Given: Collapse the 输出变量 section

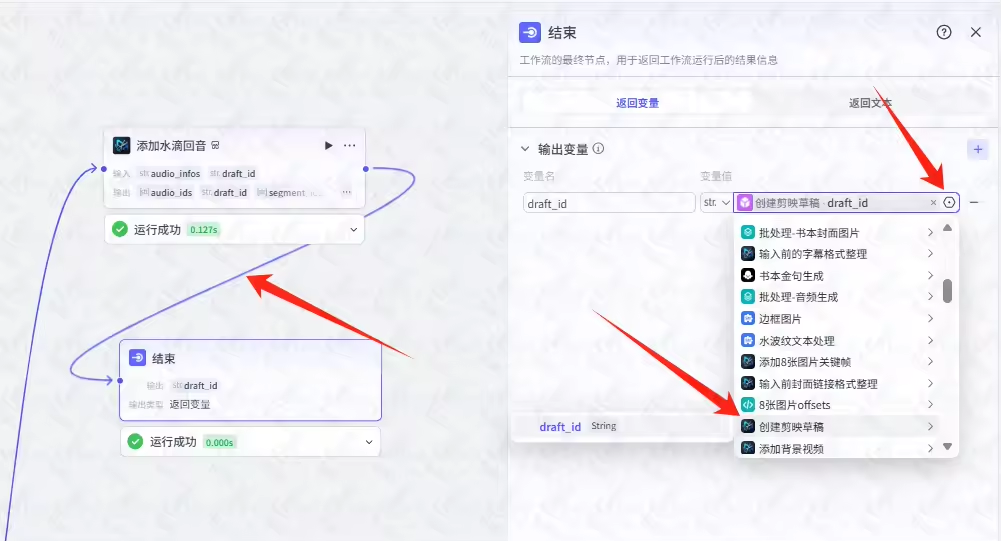Looking at the screenshot, I should coord(525,149).
